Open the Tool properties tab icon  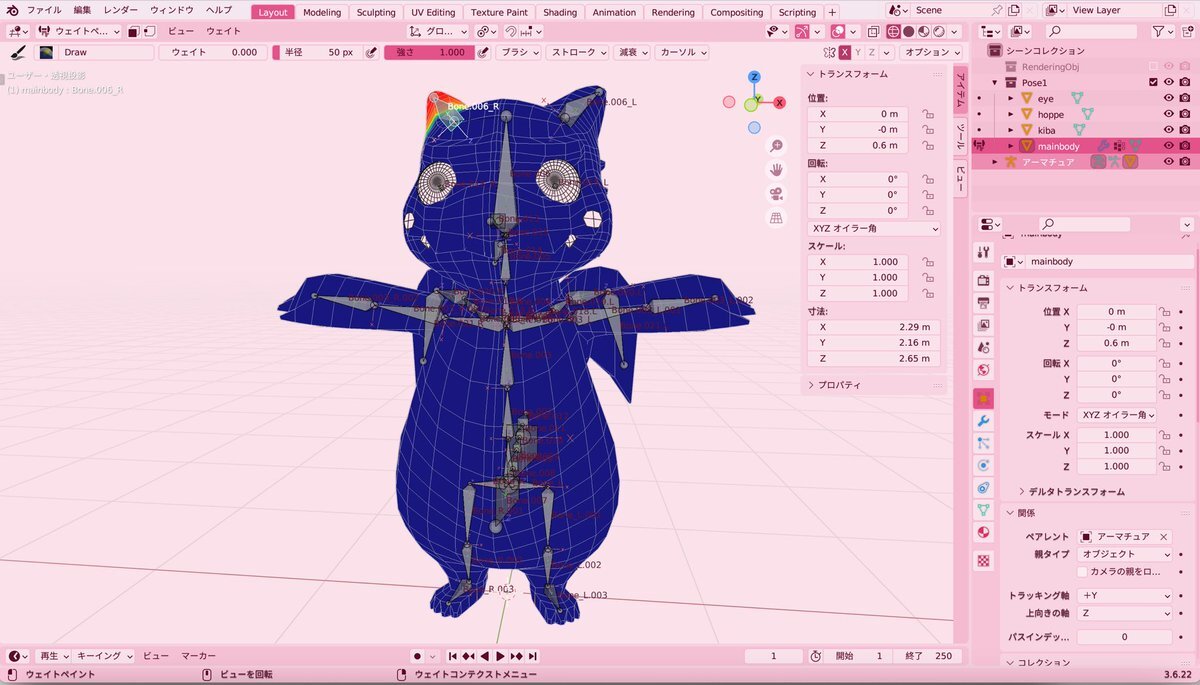coord(983,252)
